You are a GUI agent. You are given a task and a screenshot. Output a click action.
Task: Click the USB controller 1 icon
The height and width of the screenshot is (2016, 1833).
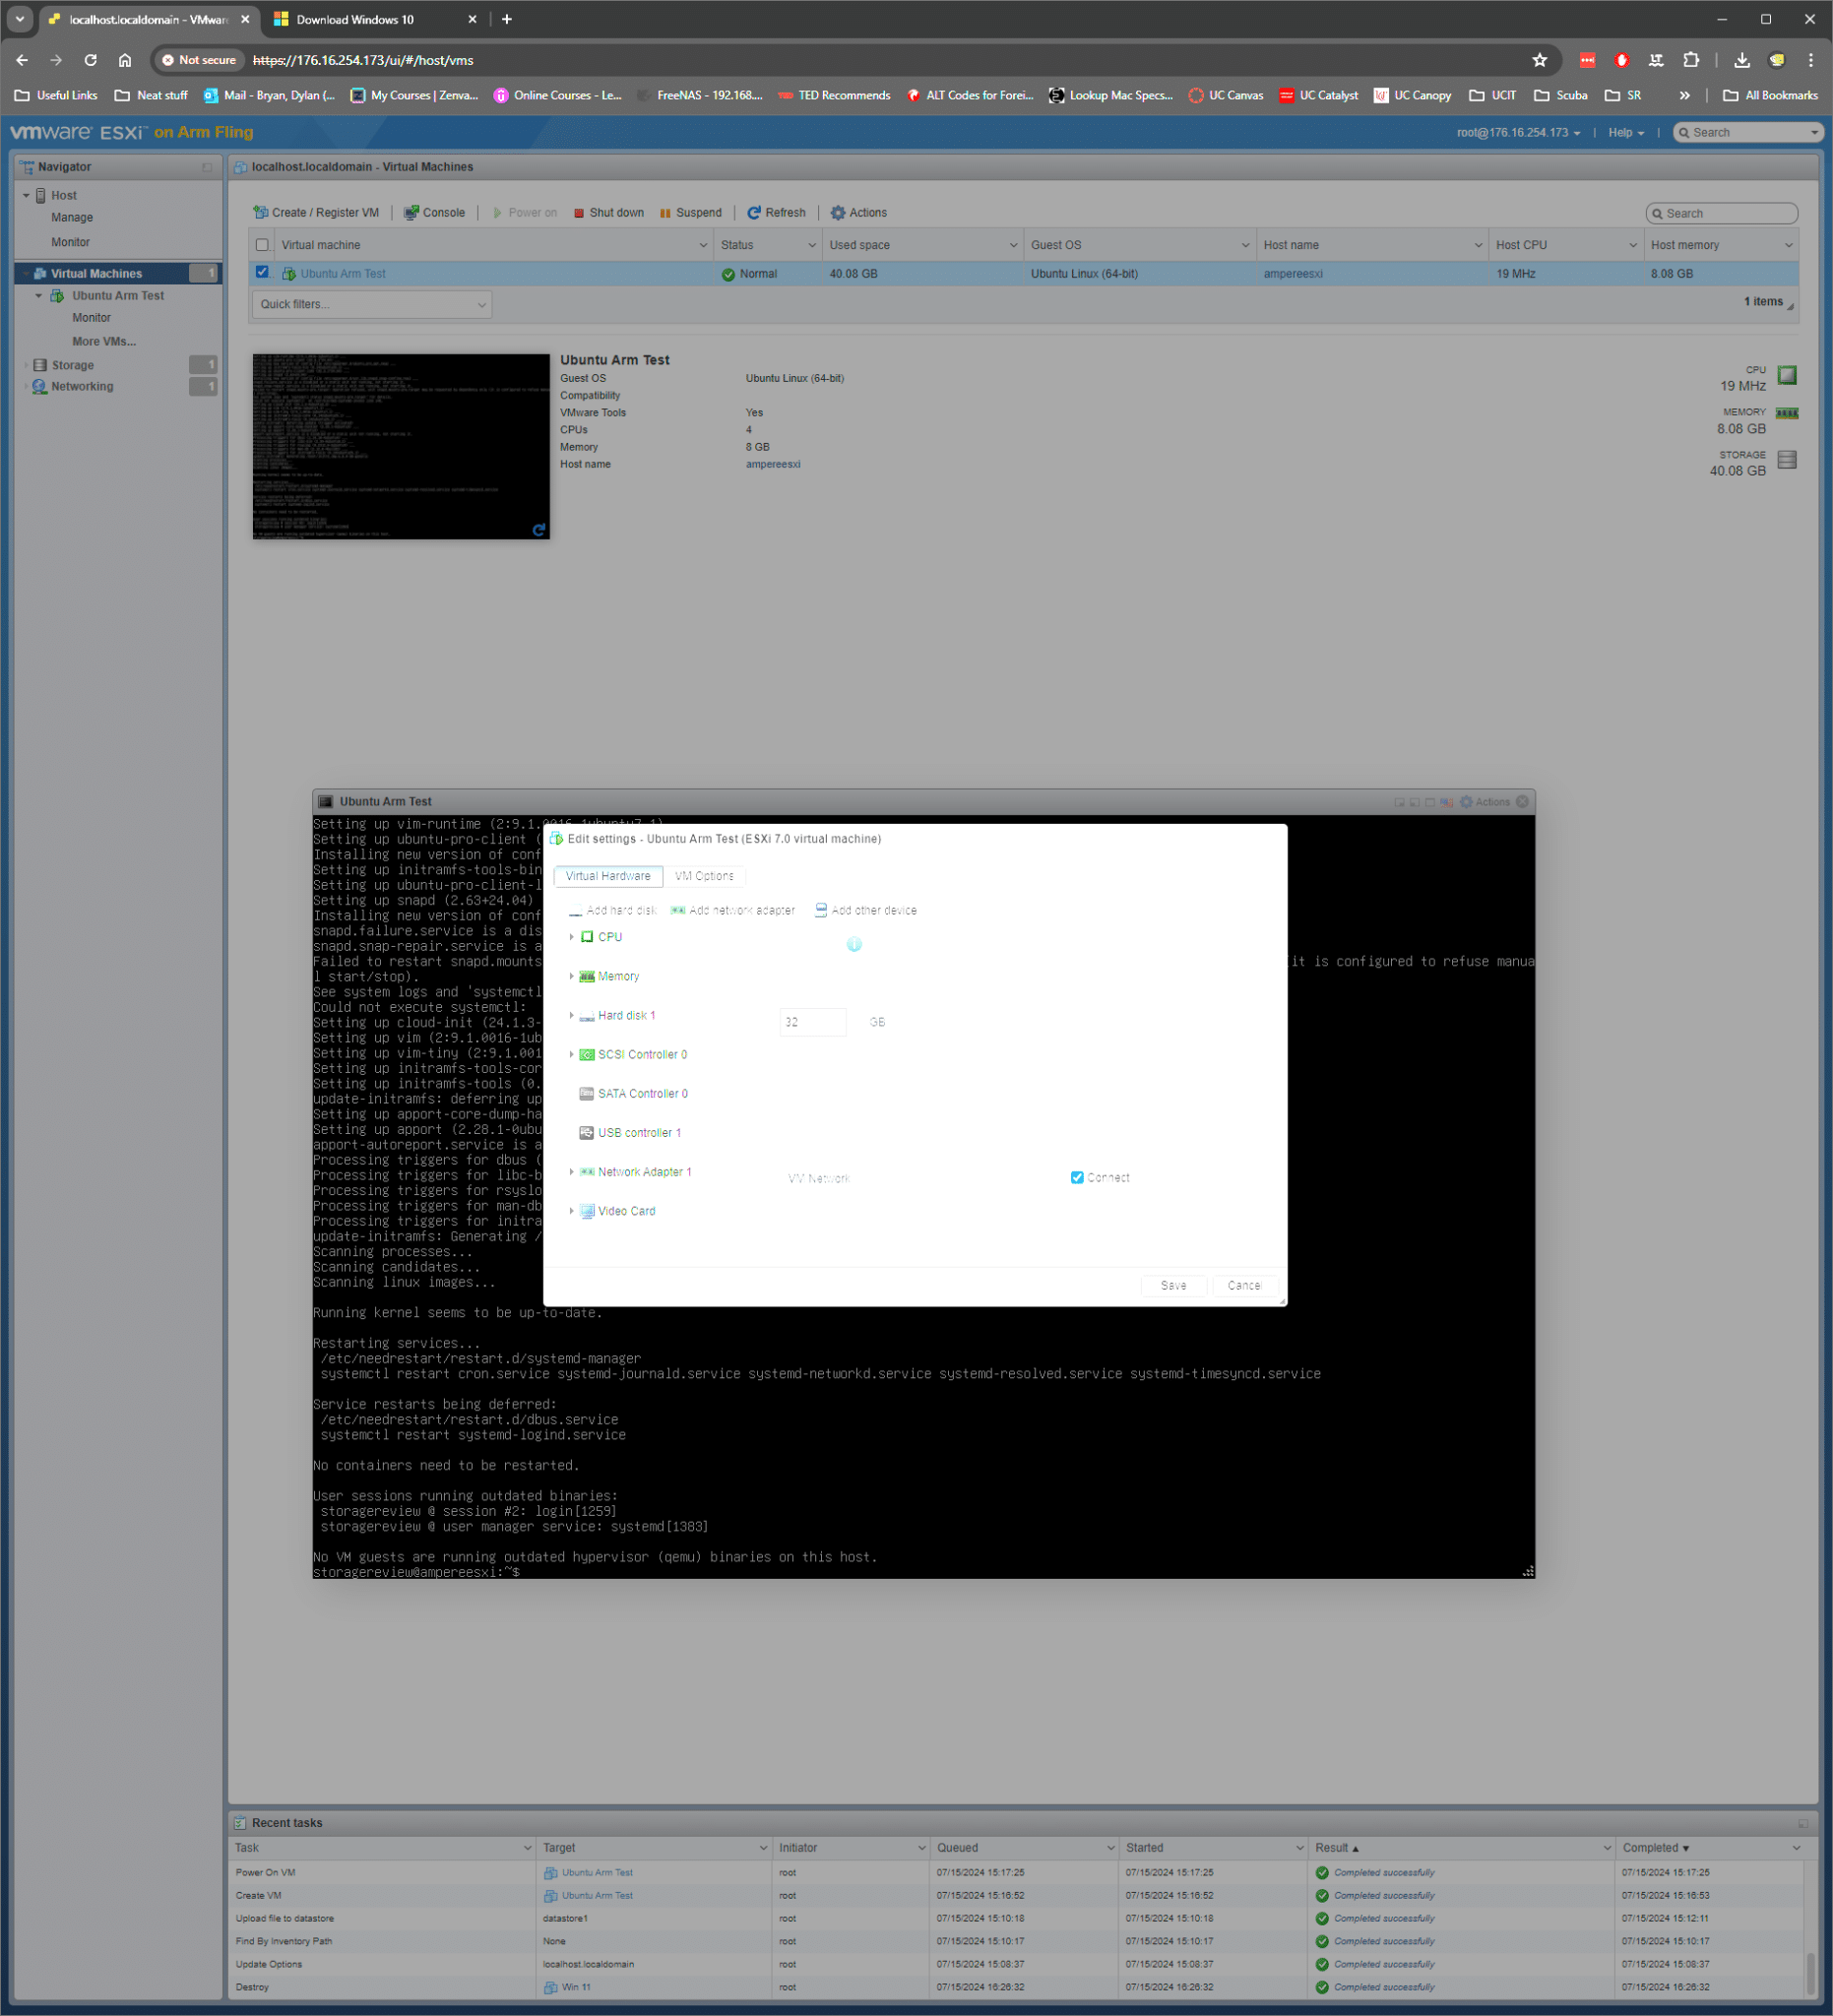tap(587, 1133)
